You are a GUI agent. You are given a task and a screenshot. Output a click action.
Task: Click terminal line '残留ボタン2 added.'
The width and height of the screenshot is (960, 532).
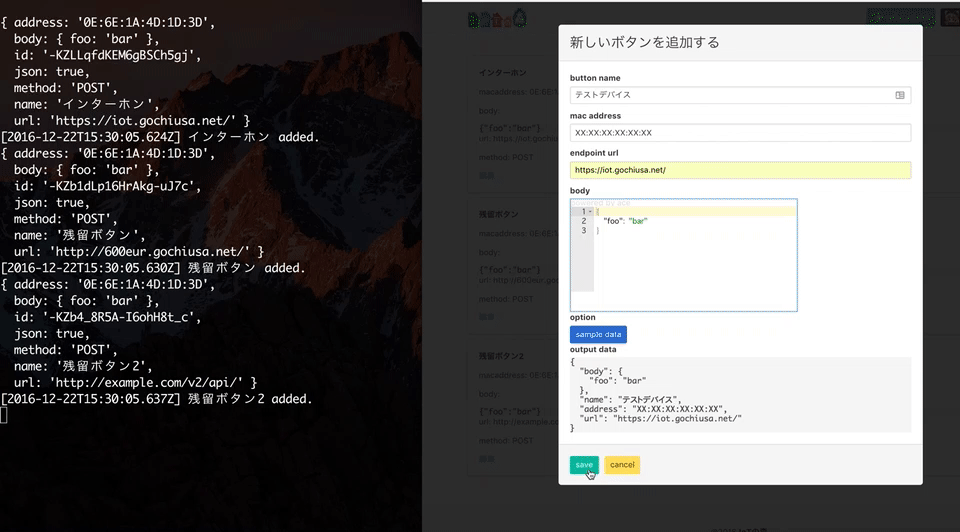(x=250, y=399)
